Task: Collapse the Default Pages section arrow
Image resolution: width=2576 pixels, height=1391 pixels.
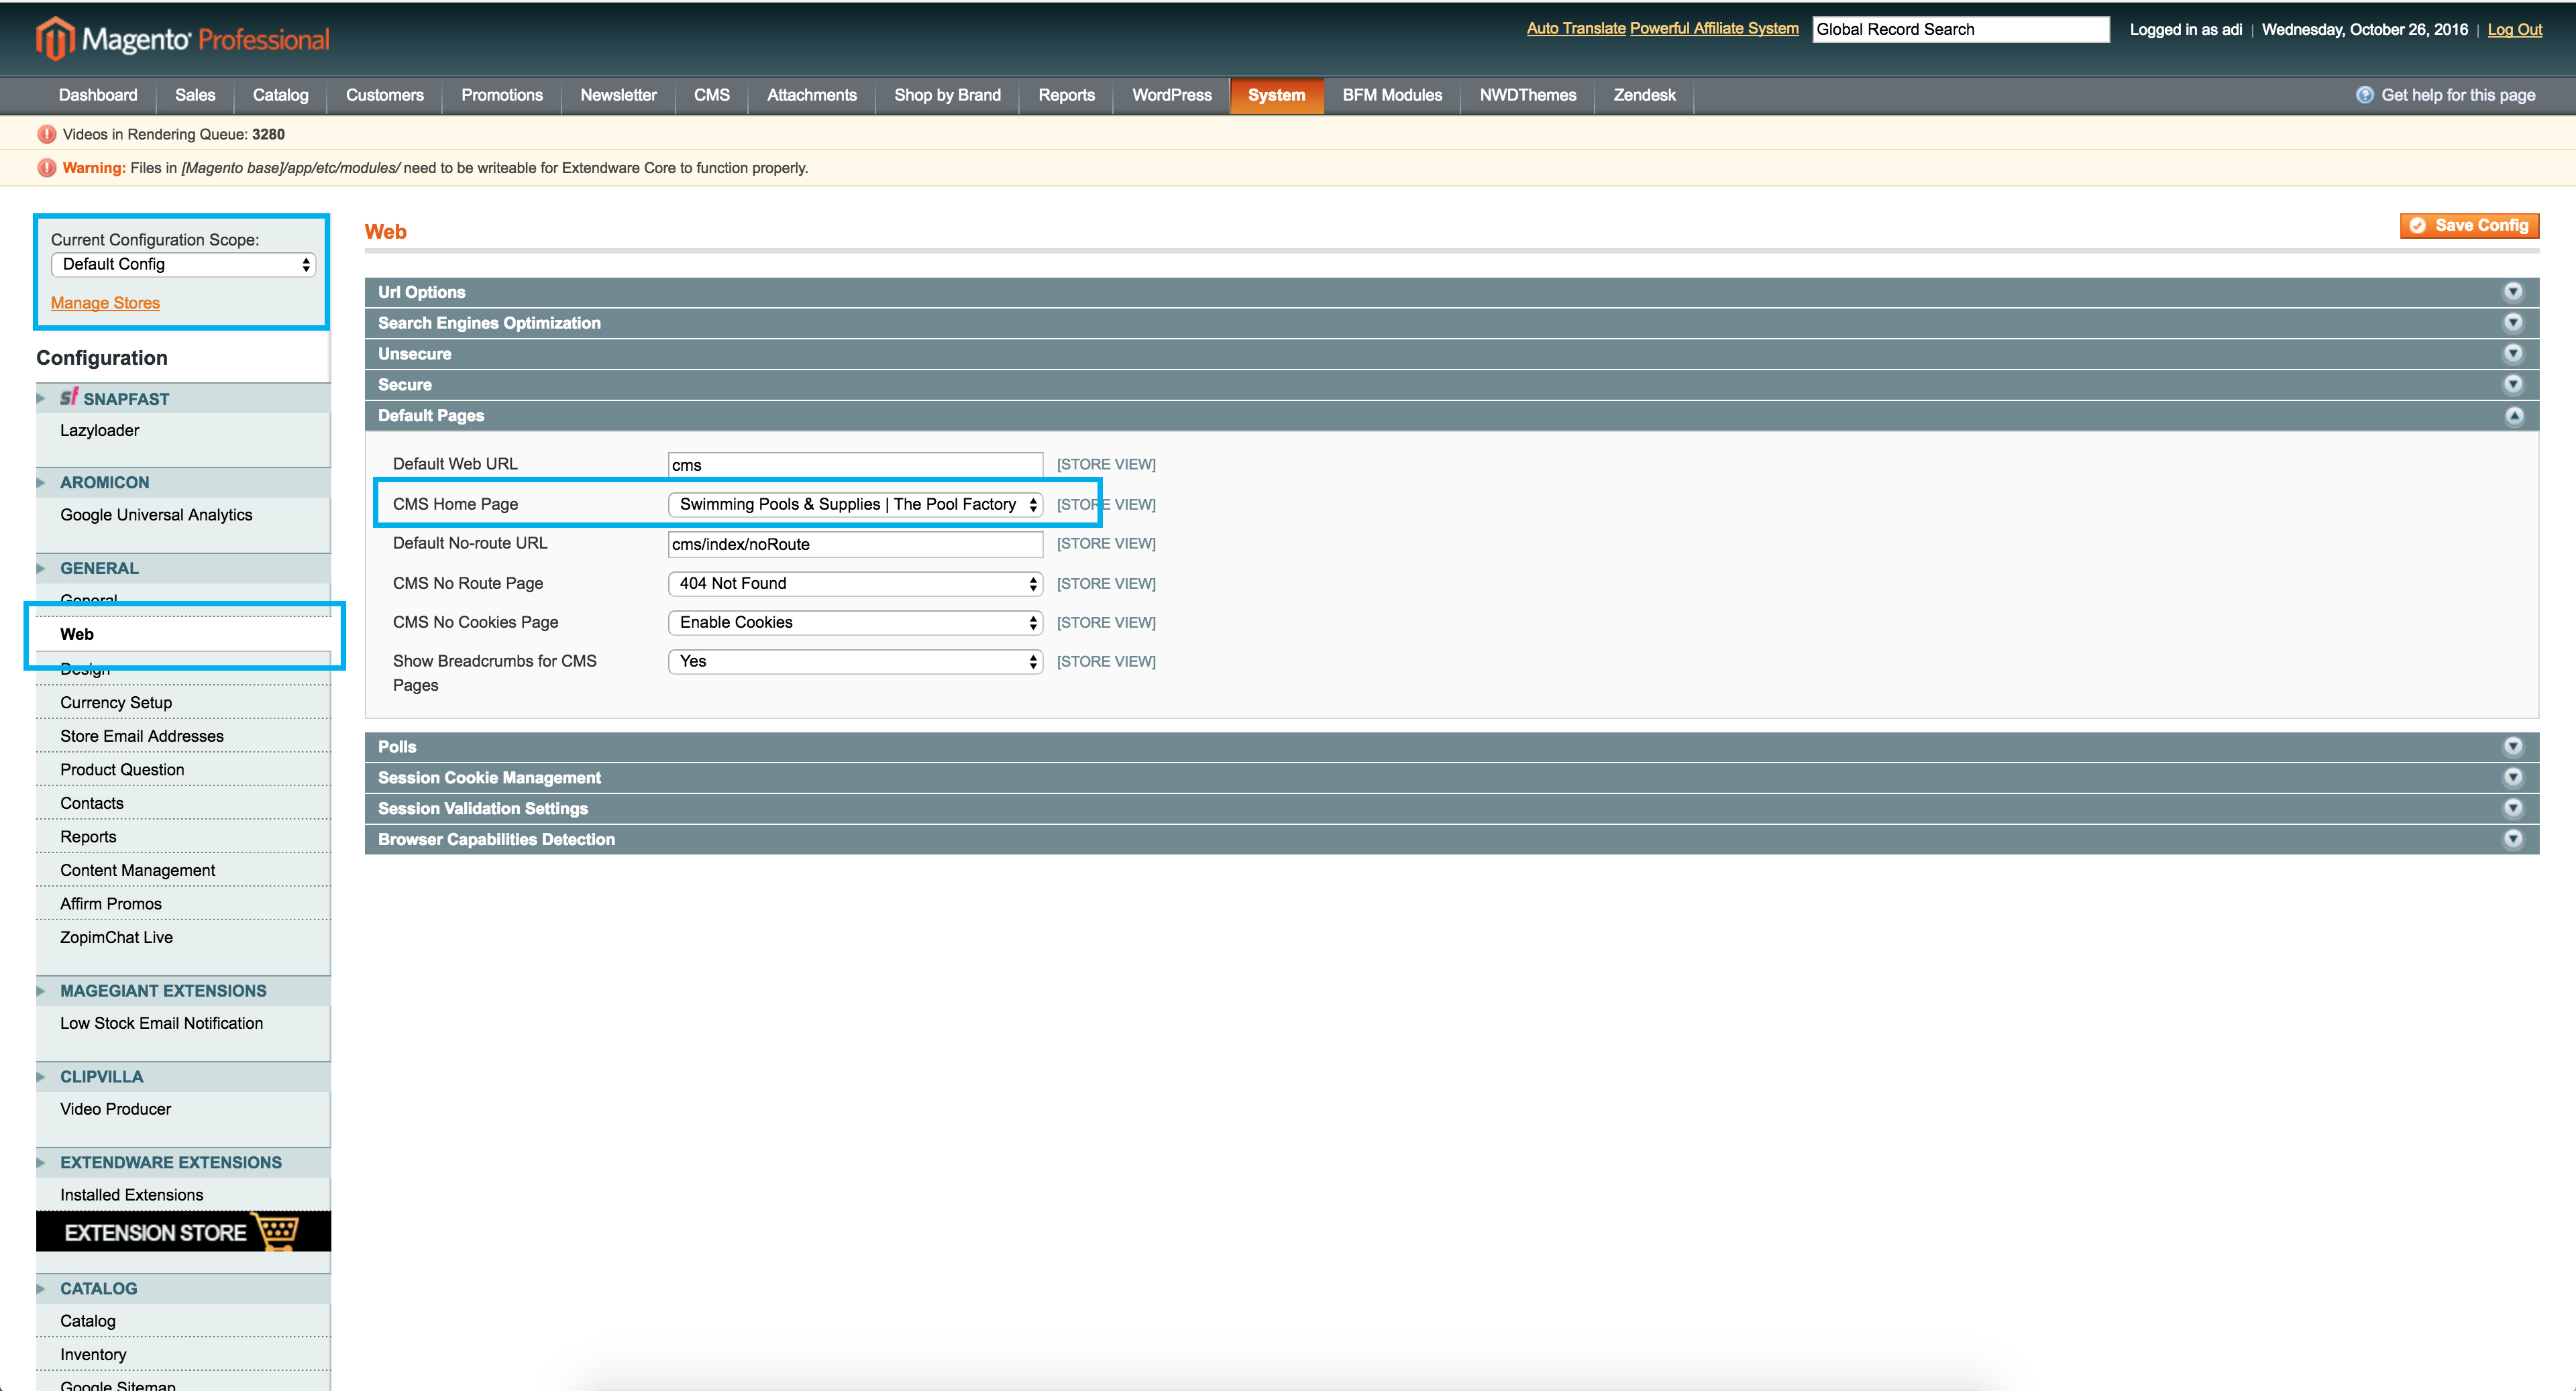Action: pyautogui.click(x=2513, y=416)
